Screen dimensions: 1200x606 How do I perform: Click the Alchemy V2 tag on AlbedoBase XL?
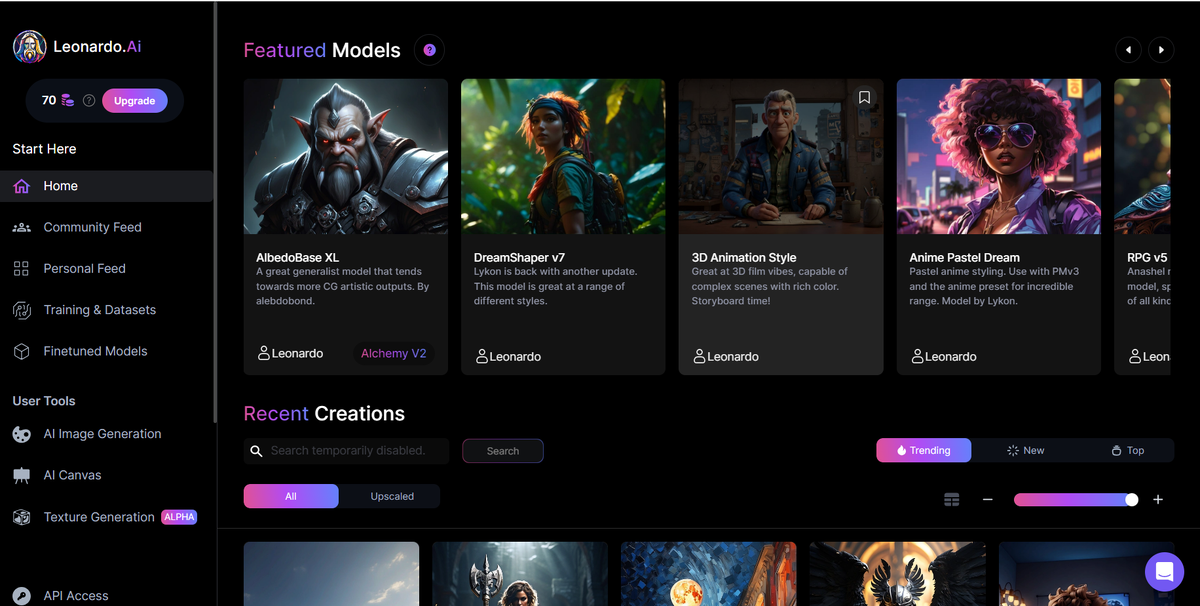(x=394, y=353)
